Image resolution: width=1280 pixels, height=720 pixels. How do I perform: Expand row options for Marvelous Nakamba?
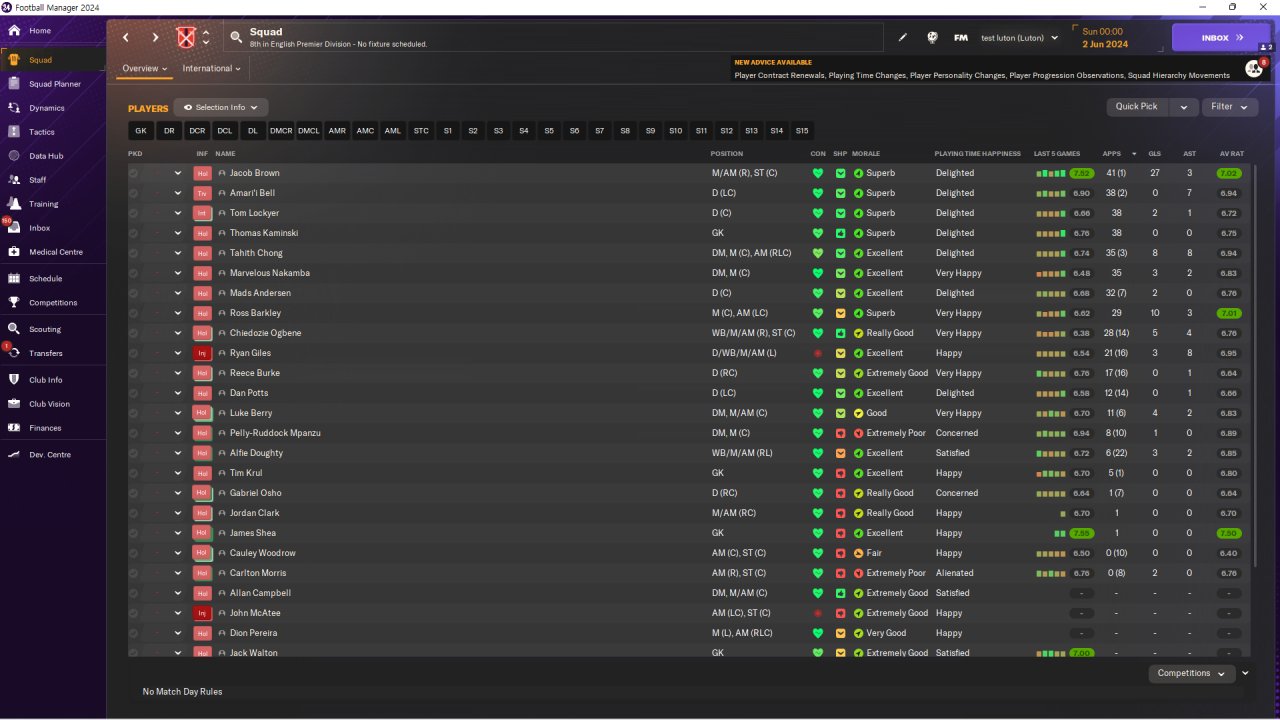(x=178, y=273)
